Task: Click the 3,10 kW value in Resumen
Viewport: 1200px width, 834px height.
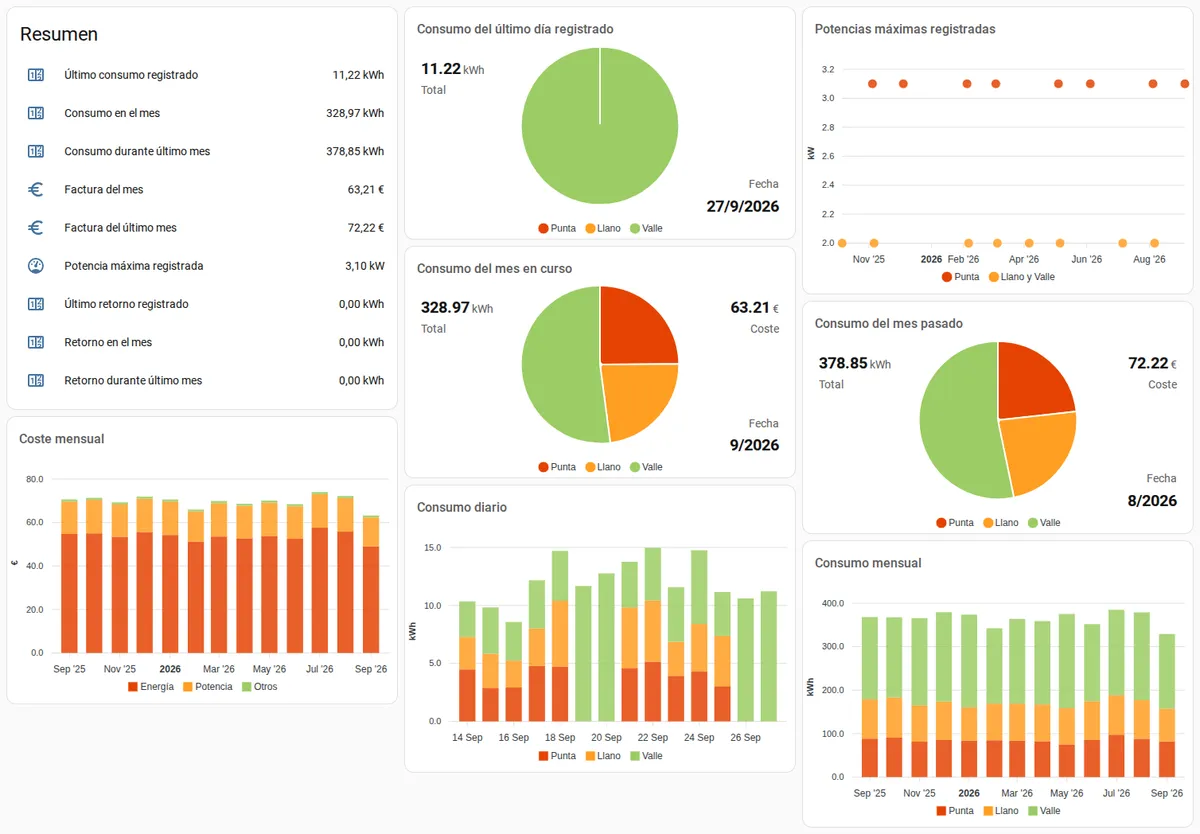Action: [x=364, y=266]
